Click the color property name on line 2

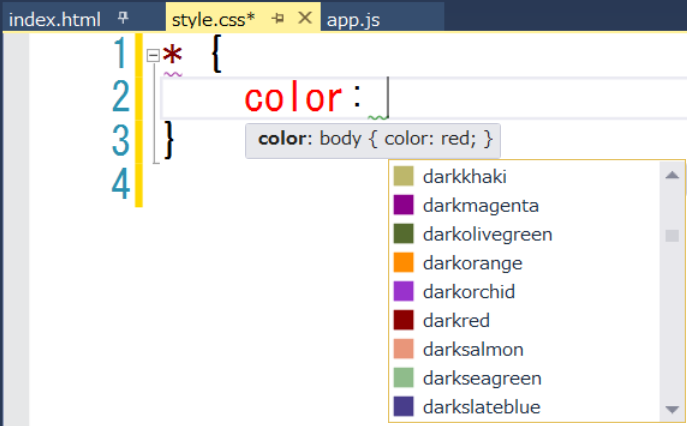[293, 98]
